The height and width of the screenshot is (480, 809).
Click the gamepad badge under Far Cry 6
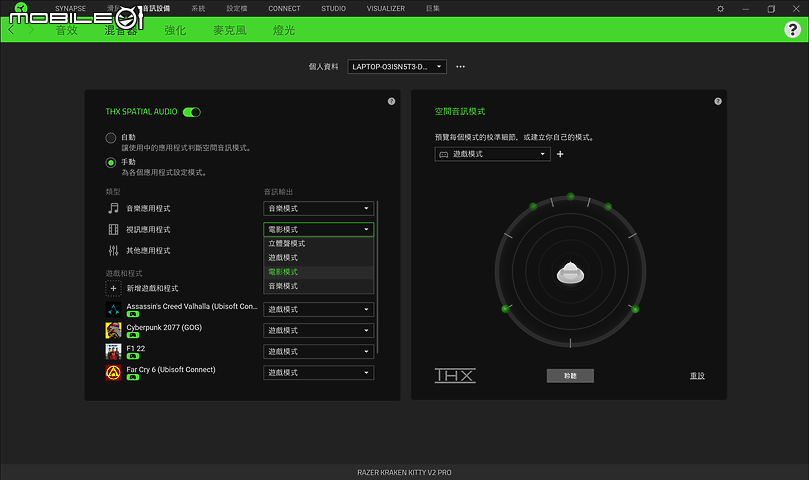(133, 377)
